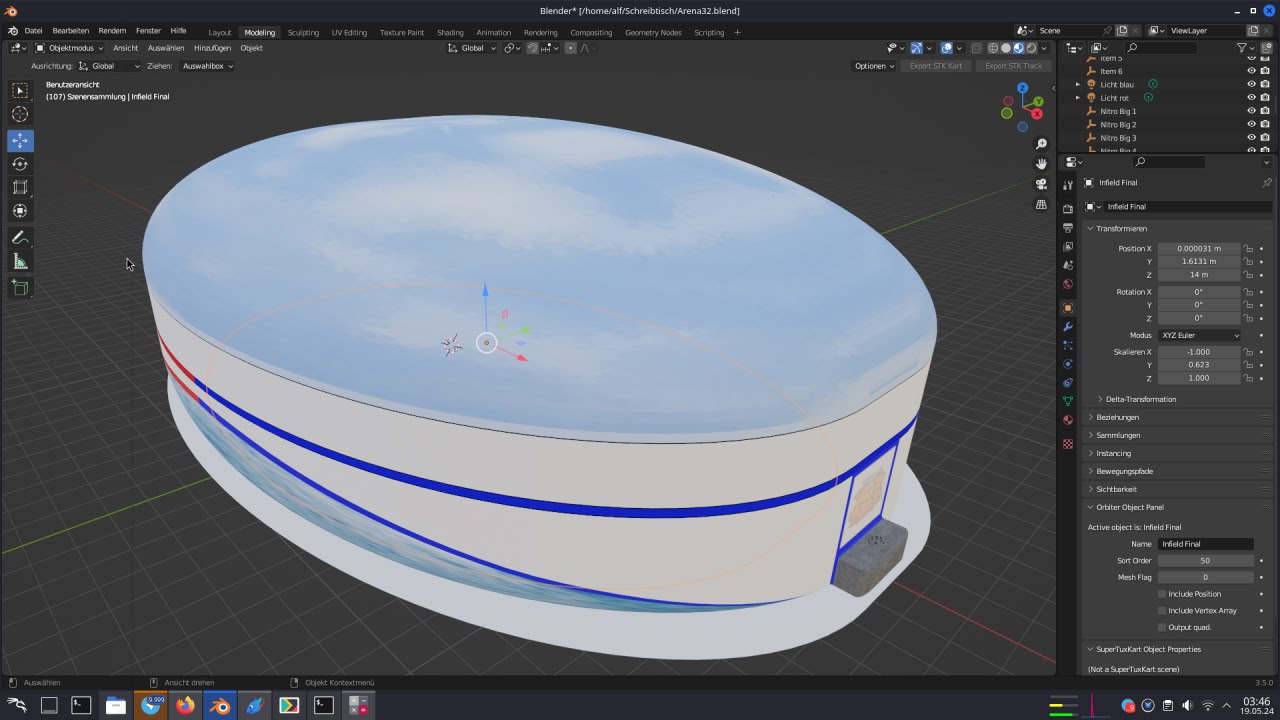
Task: Check the Include Vertex Array option
Action: pyautogui.click(x=1162, y=610)
